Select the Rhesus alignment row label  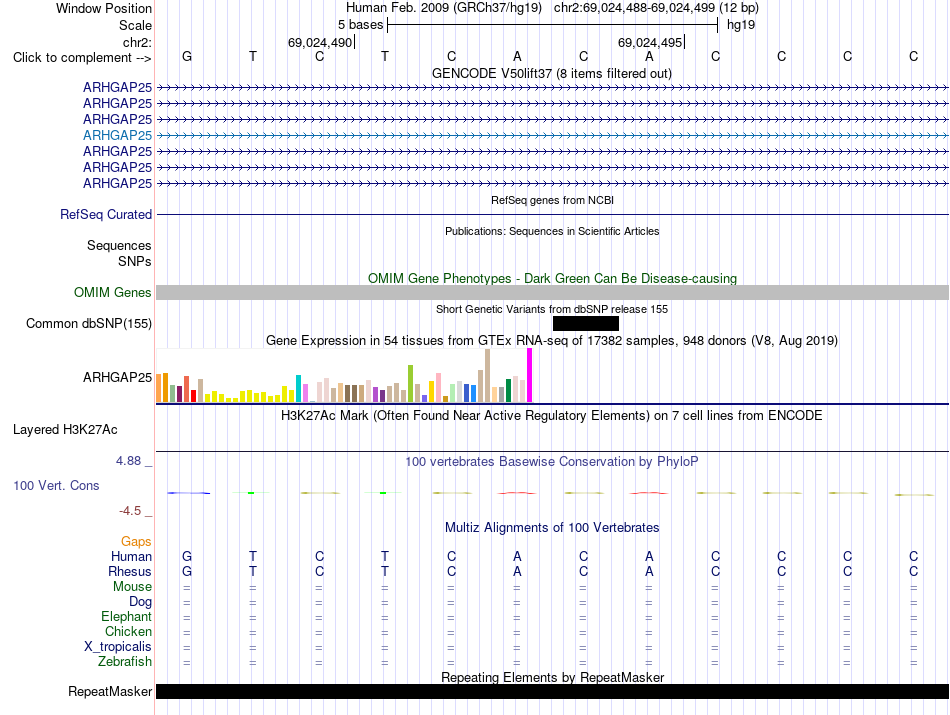point(130,571)
